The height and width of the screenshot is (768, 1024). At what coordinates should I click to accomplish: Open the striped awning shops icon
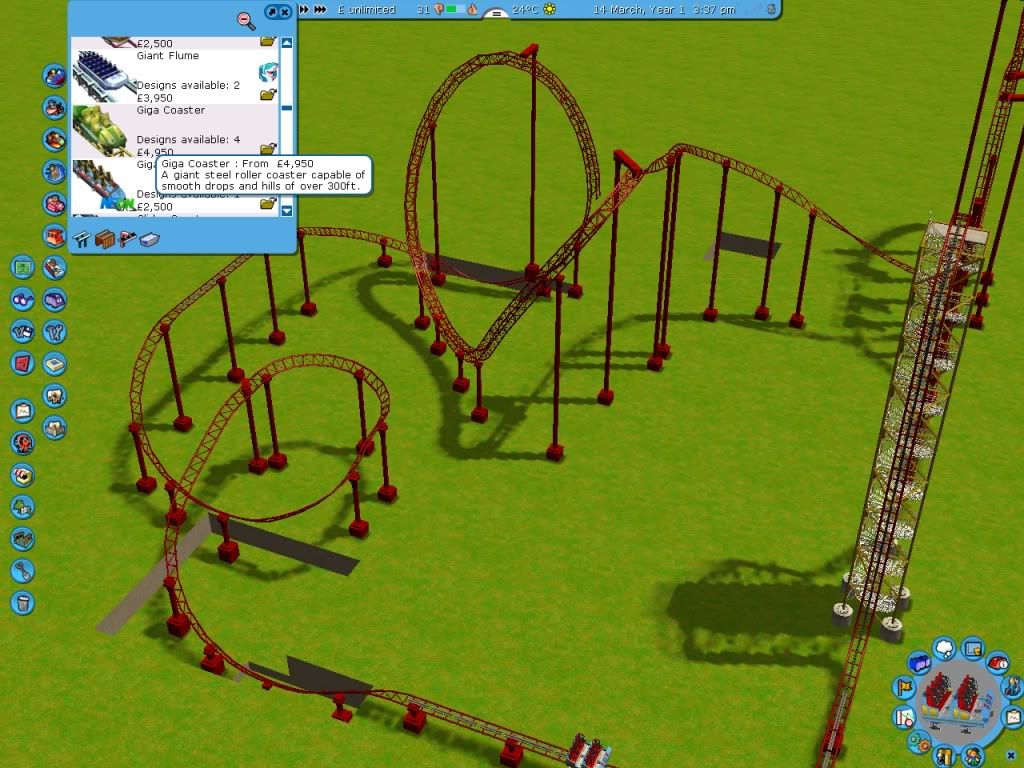23,475
